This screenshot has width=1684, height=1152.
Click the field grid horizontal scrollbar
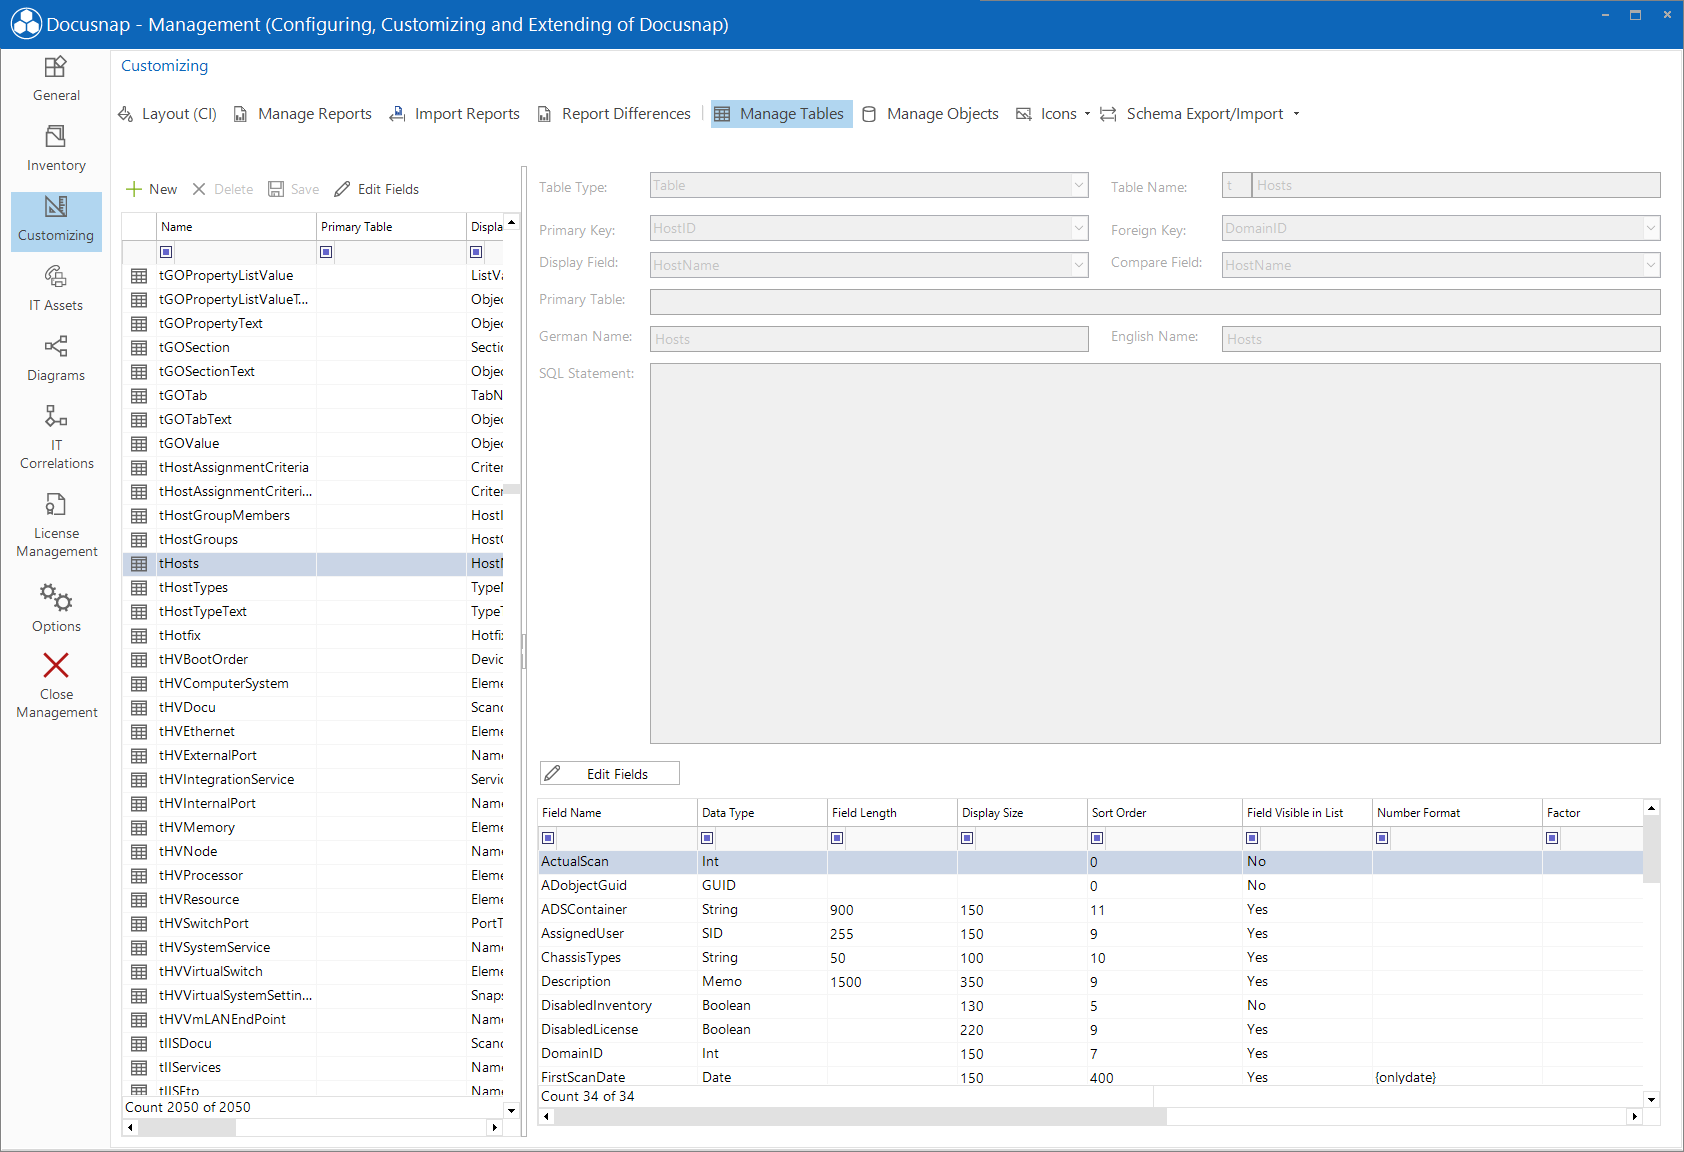click(x=860, y=1116)
